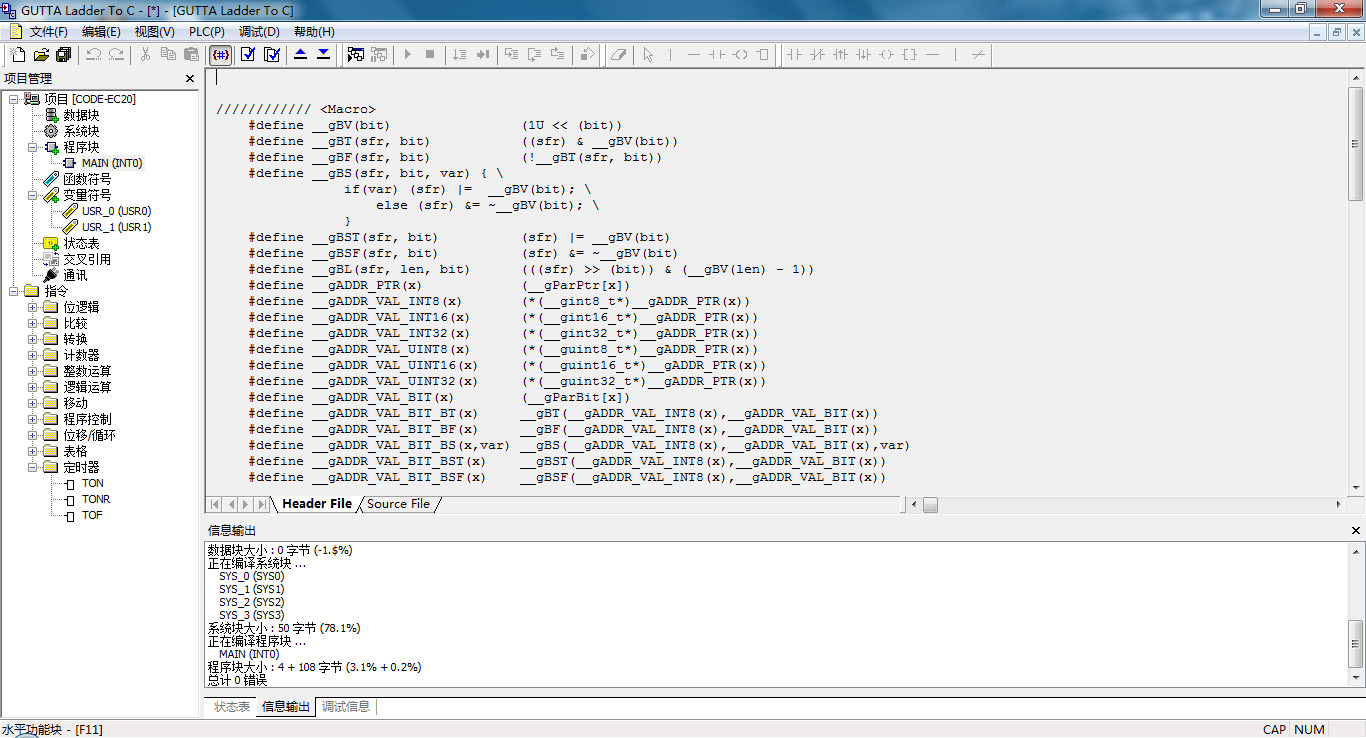Toggle the highlighted {#} code view button
This screenshot has width=1366, height=738.
(x=221, y=54)
